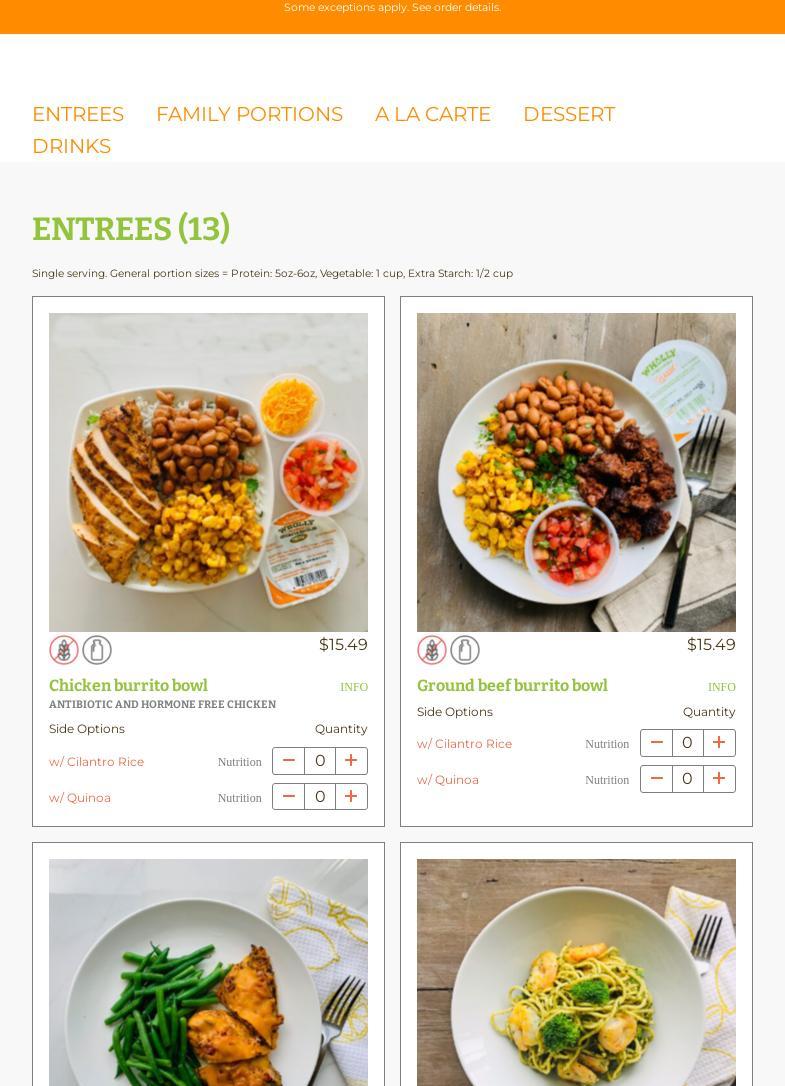Decrease Chicken bowl Cilantro Rice quantity
The width and height of the screenshot is (785, 1086).
pyautogui.click(x=288, y=761)
